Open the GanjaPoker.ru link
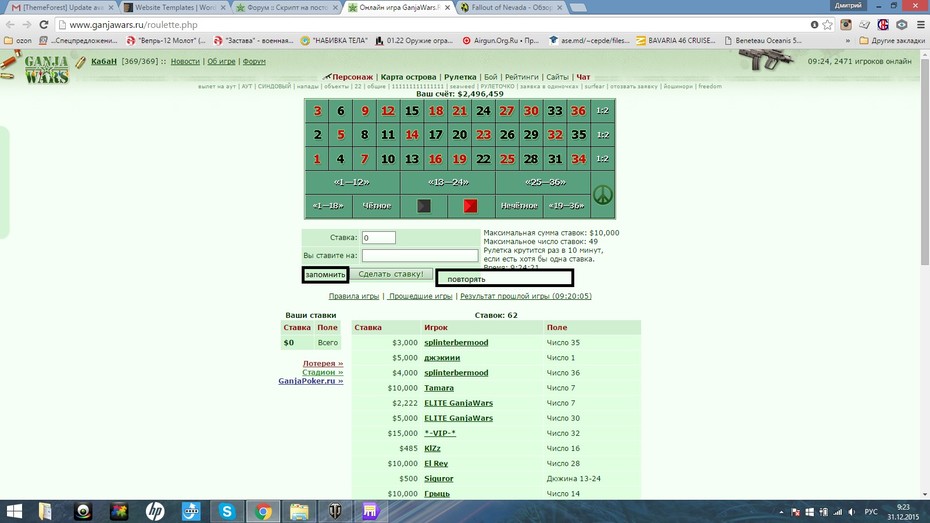Image resolution: width=930 pixels, height=523 pixels. (x=311, y=381)
